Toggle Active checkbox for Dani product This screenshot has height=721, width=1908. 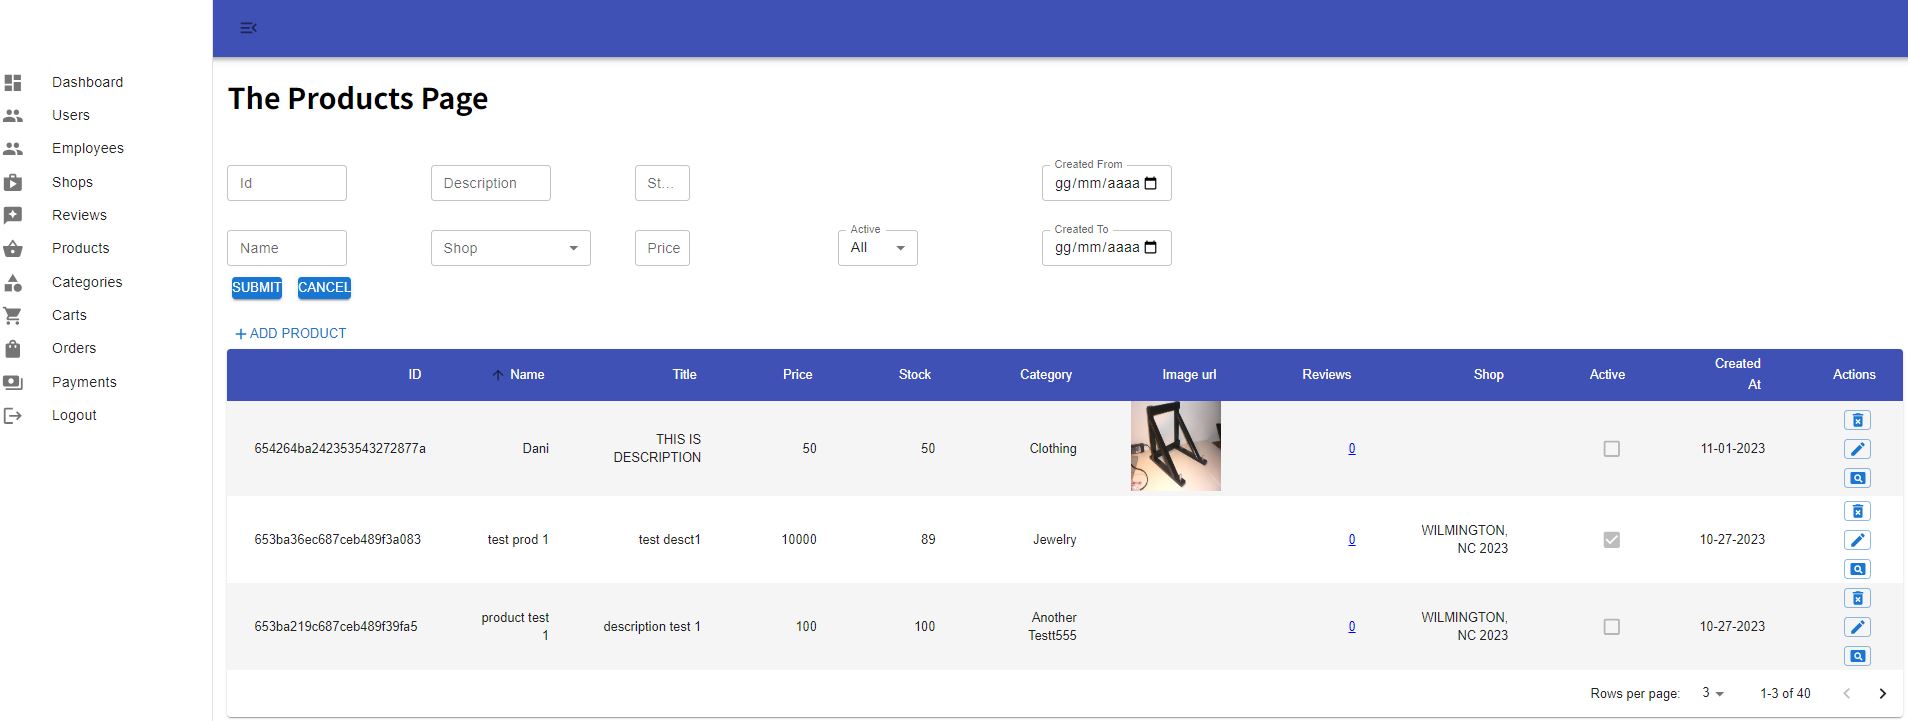(1611, 449)
